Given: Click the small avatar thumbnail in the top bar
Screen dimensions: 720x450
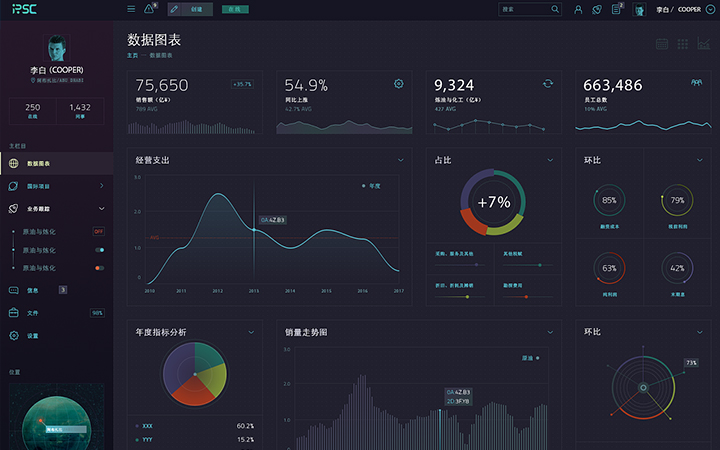Looking at the screenshot, I should point(639,9).
